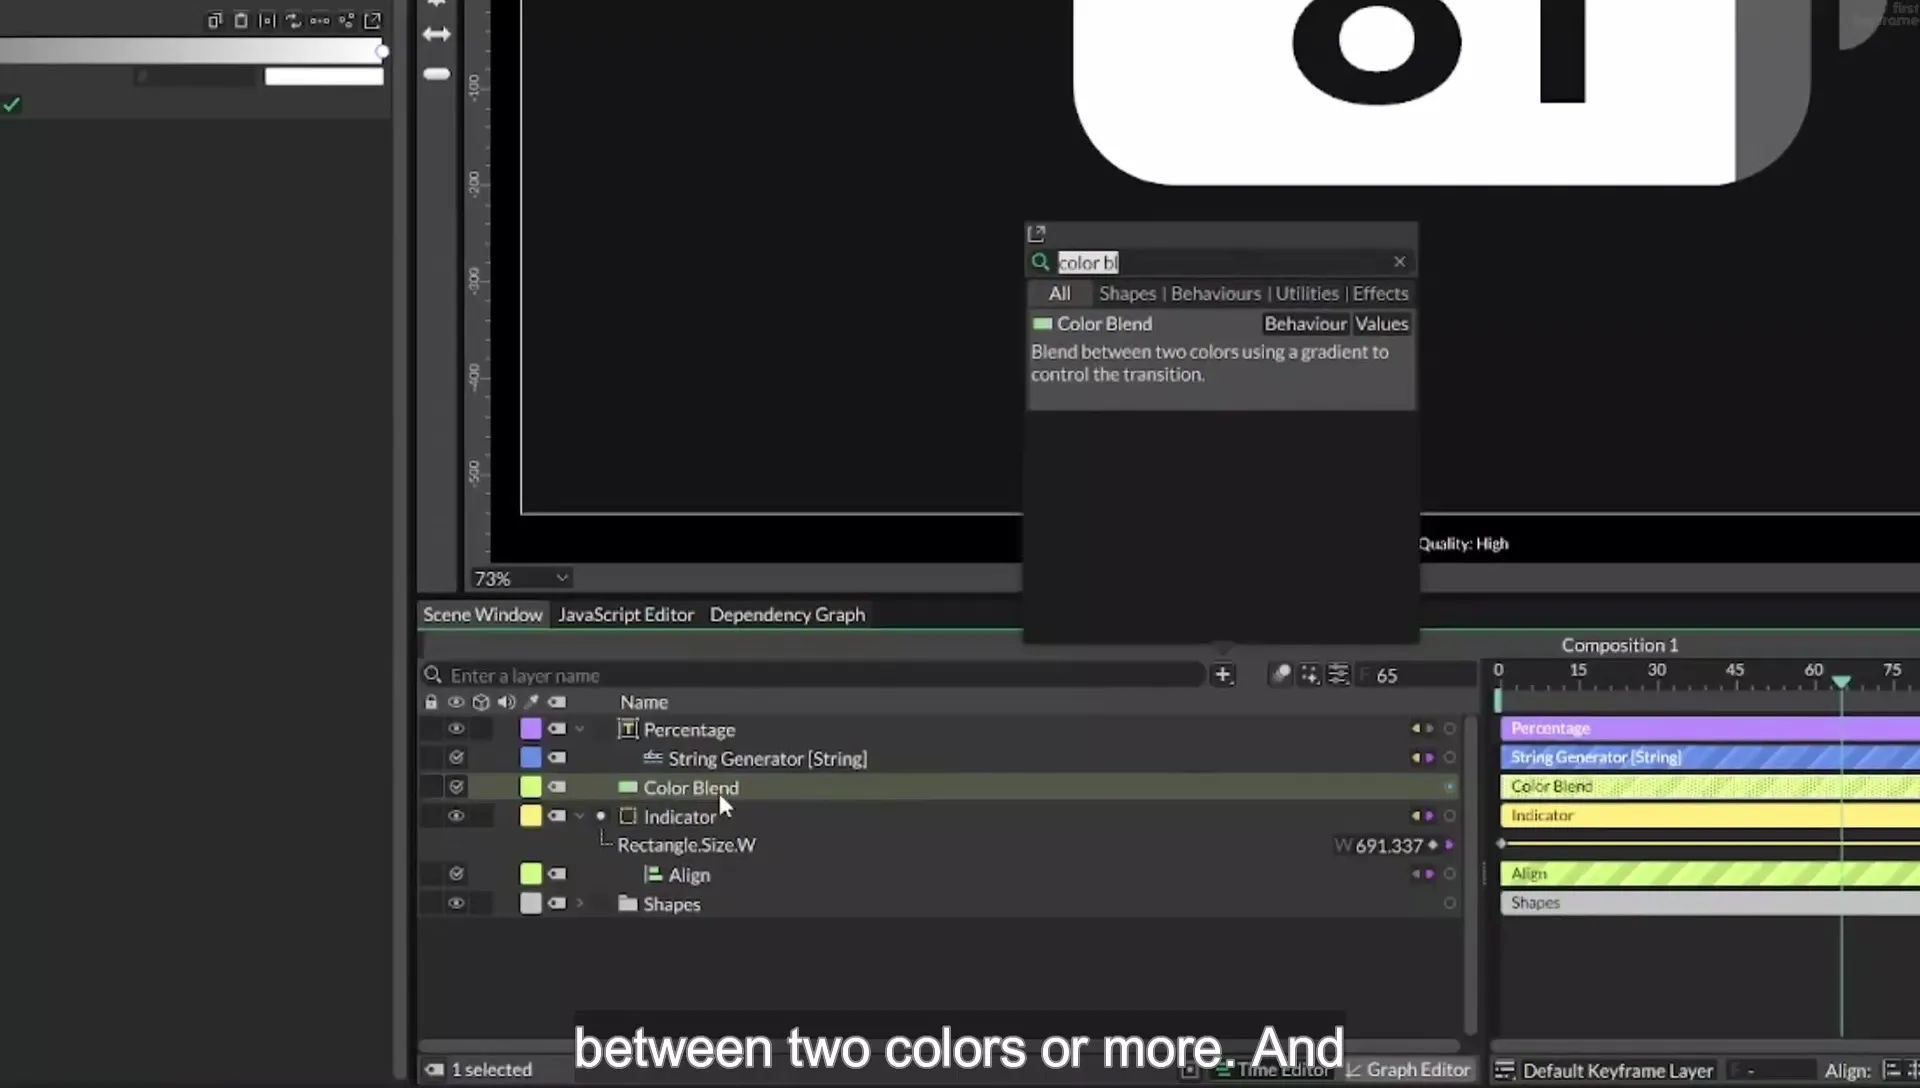Filter search results by Behaviours
The image size is (1920, 1088).
coord(1216,293)
